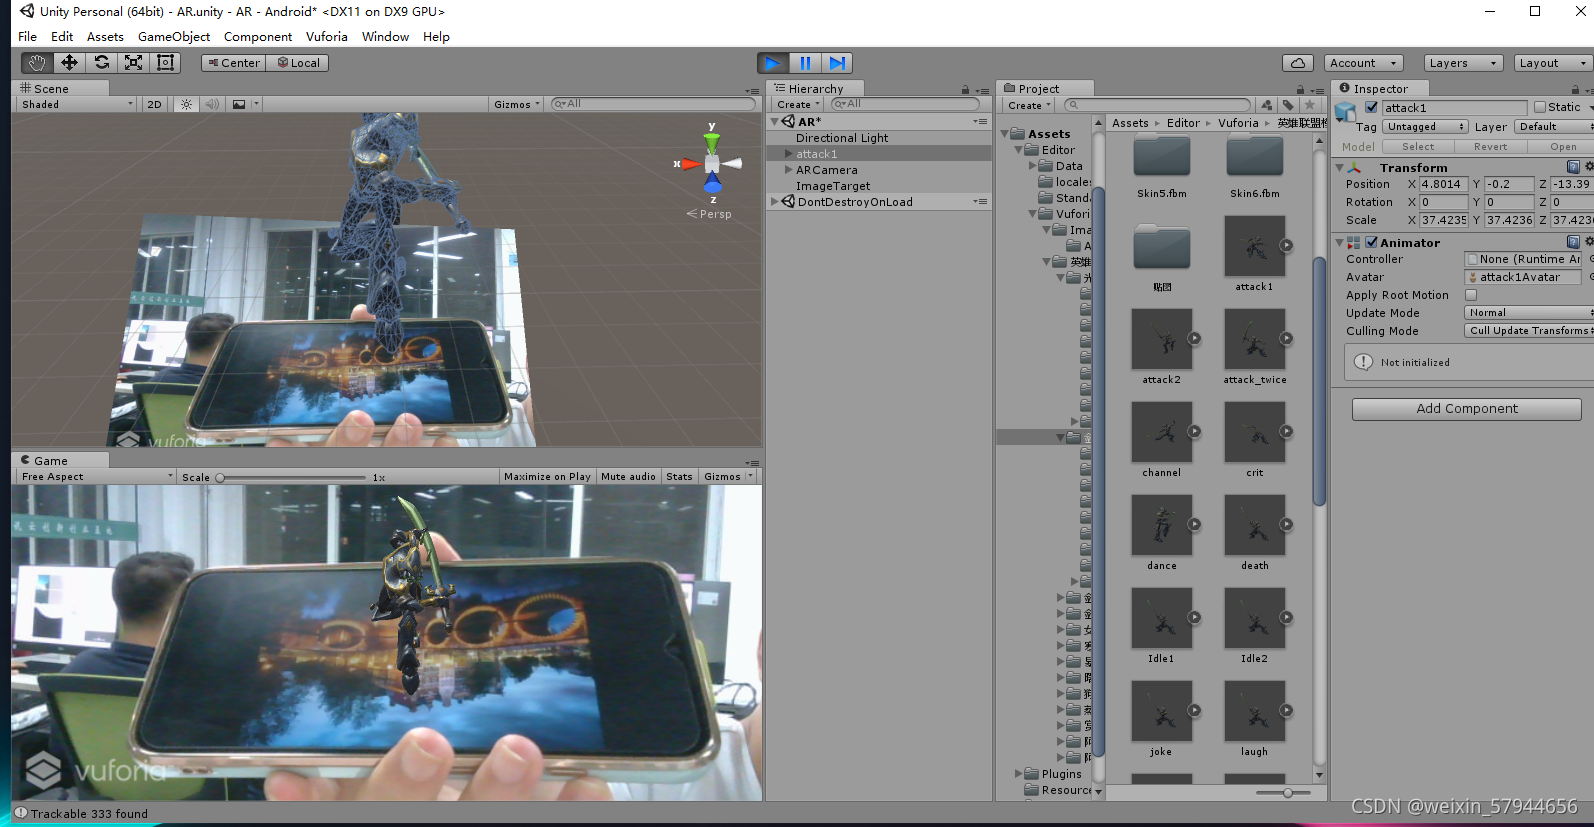Open the Scene Gizmos dropdown

click(x=517, y=104)
